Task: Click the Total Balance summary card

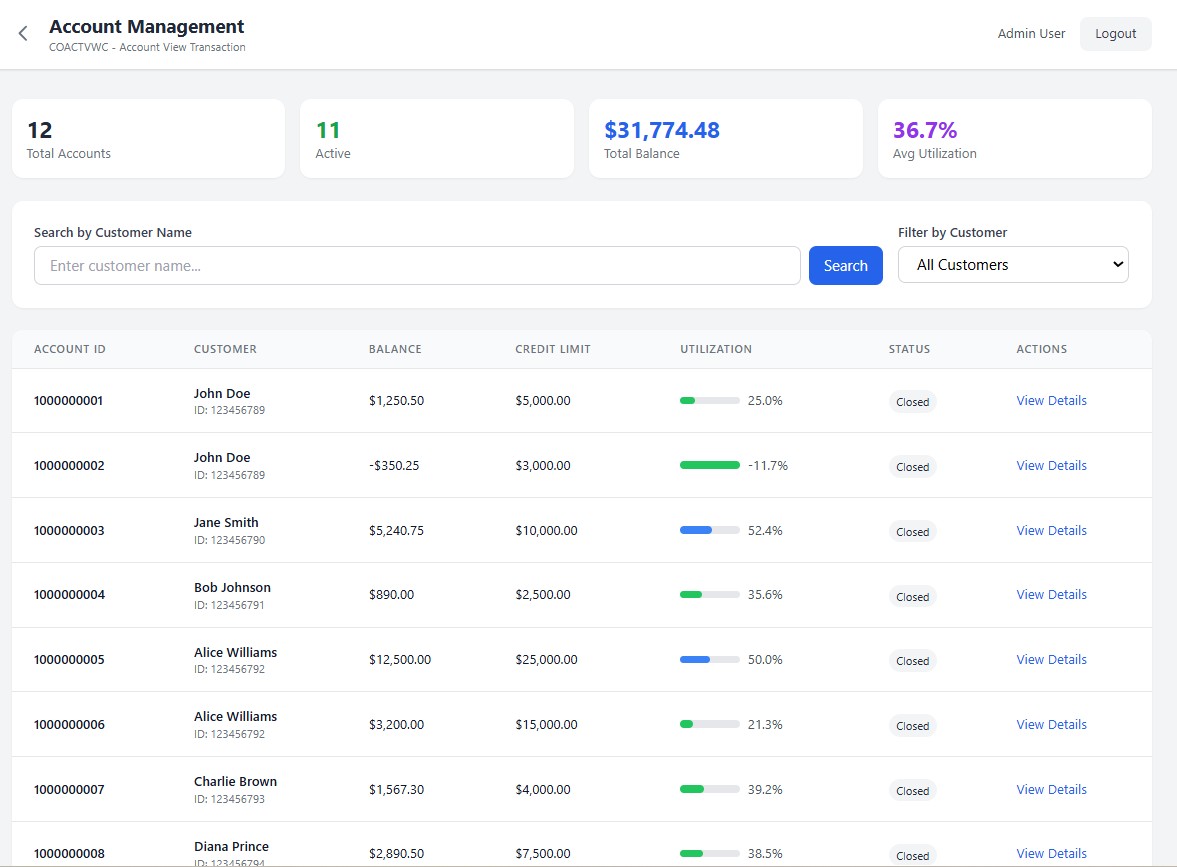Action: [725, 138]
